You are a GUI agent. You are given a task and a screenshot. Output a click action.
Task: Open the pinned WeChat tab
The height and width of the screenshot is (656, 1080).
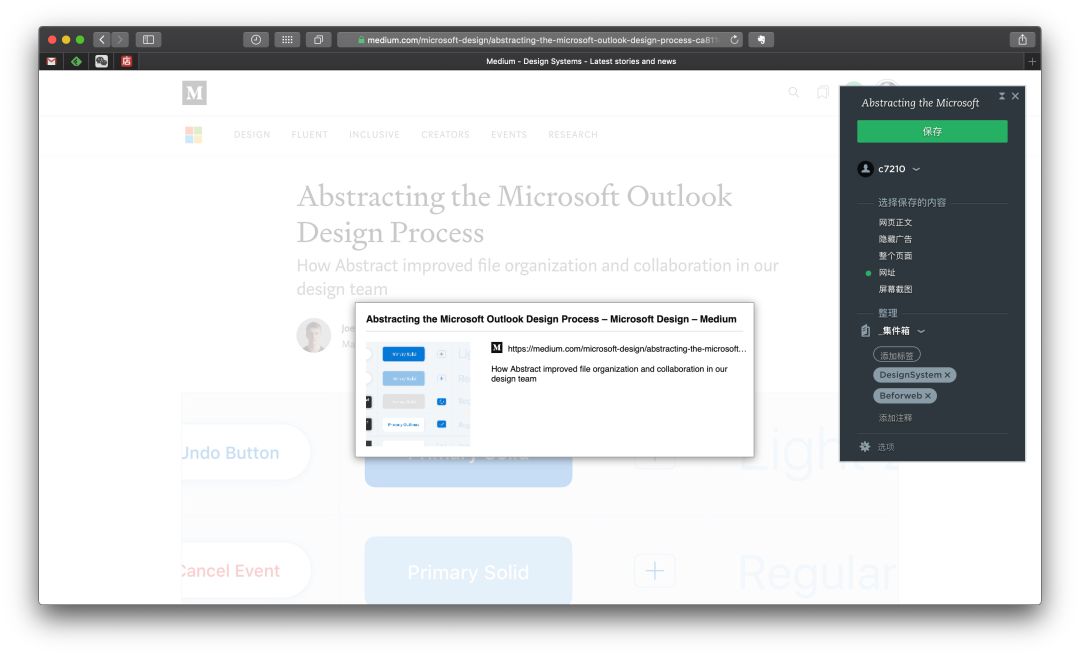click(x=101, y=61)
